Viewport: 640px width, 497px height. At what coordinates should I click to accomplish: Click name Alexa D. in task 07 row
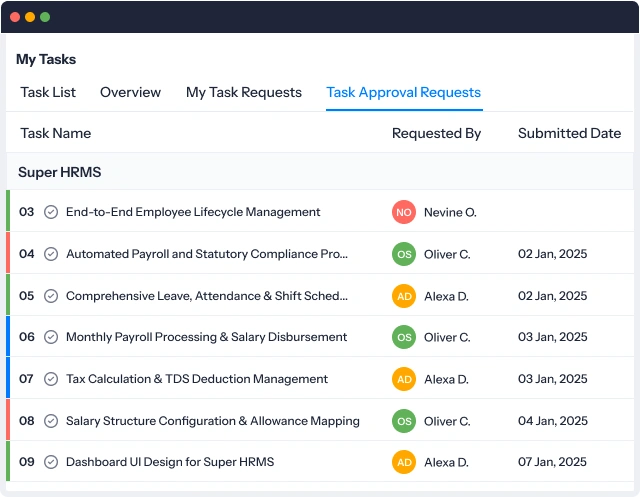tap(446, 379)
